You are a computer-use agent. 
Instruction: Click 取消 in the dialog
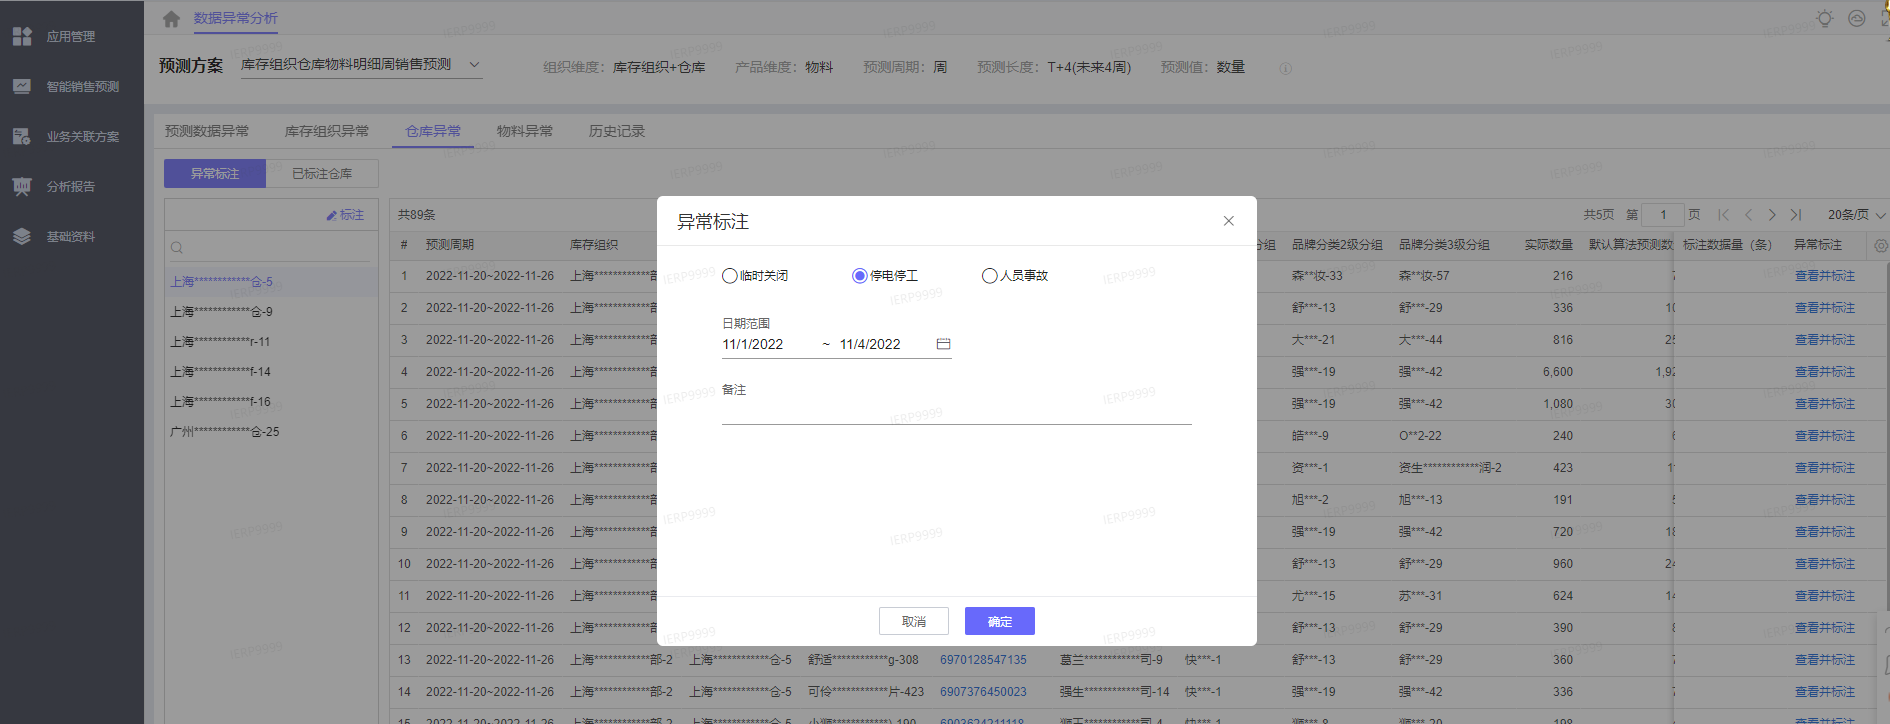(x=914, y=621)
